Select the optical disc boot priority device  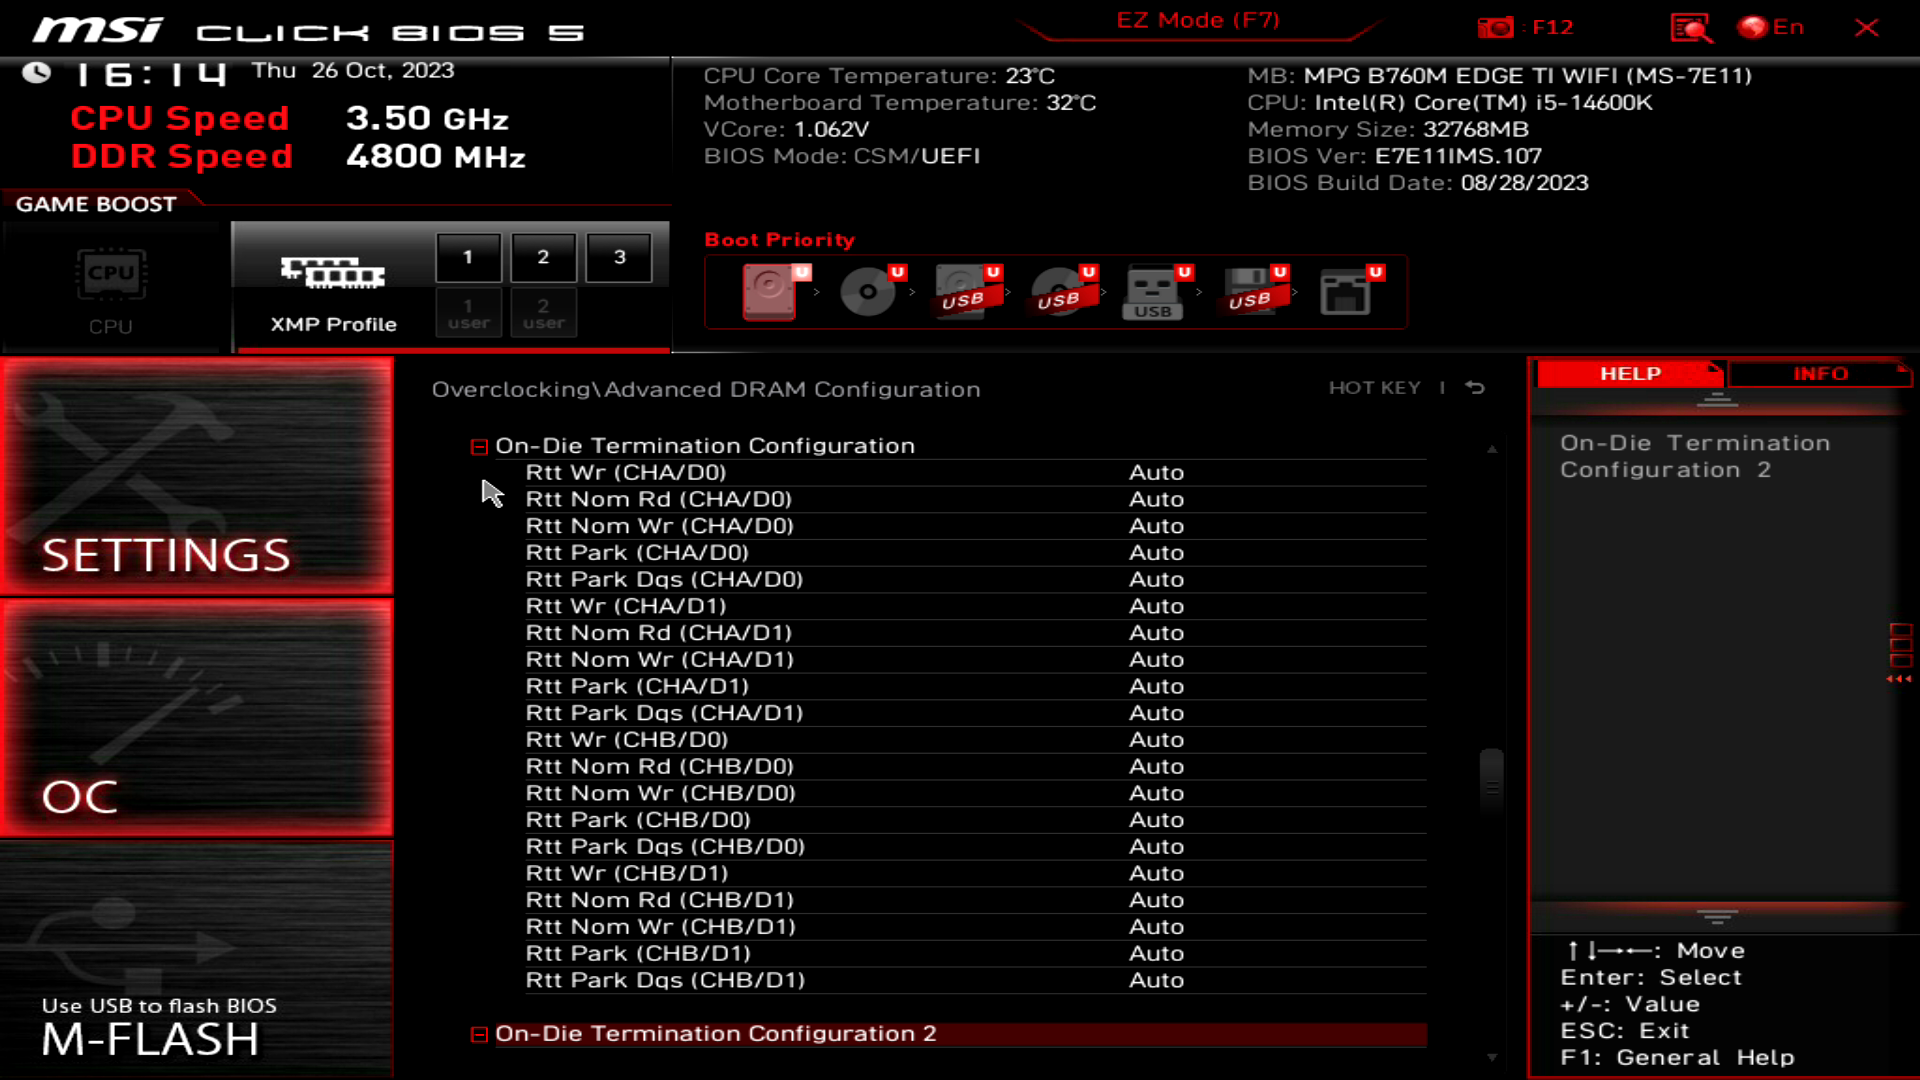point(867,291)
